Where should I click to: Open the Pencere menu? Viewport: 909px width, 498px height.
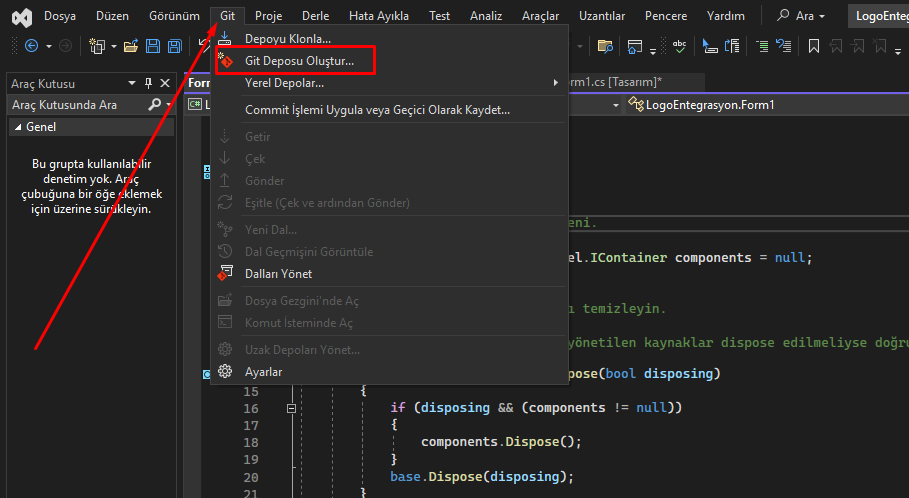pyautogui.click(x=666, y=16)
